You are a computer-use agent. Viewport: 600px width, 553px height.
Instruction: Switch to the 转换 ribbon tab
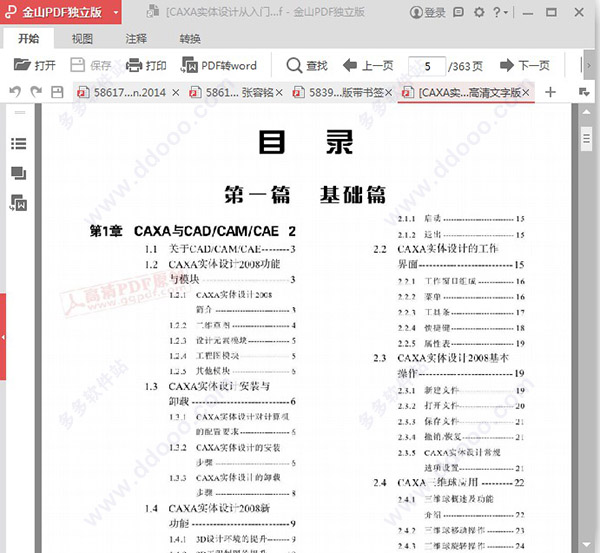tap(190, 39)
